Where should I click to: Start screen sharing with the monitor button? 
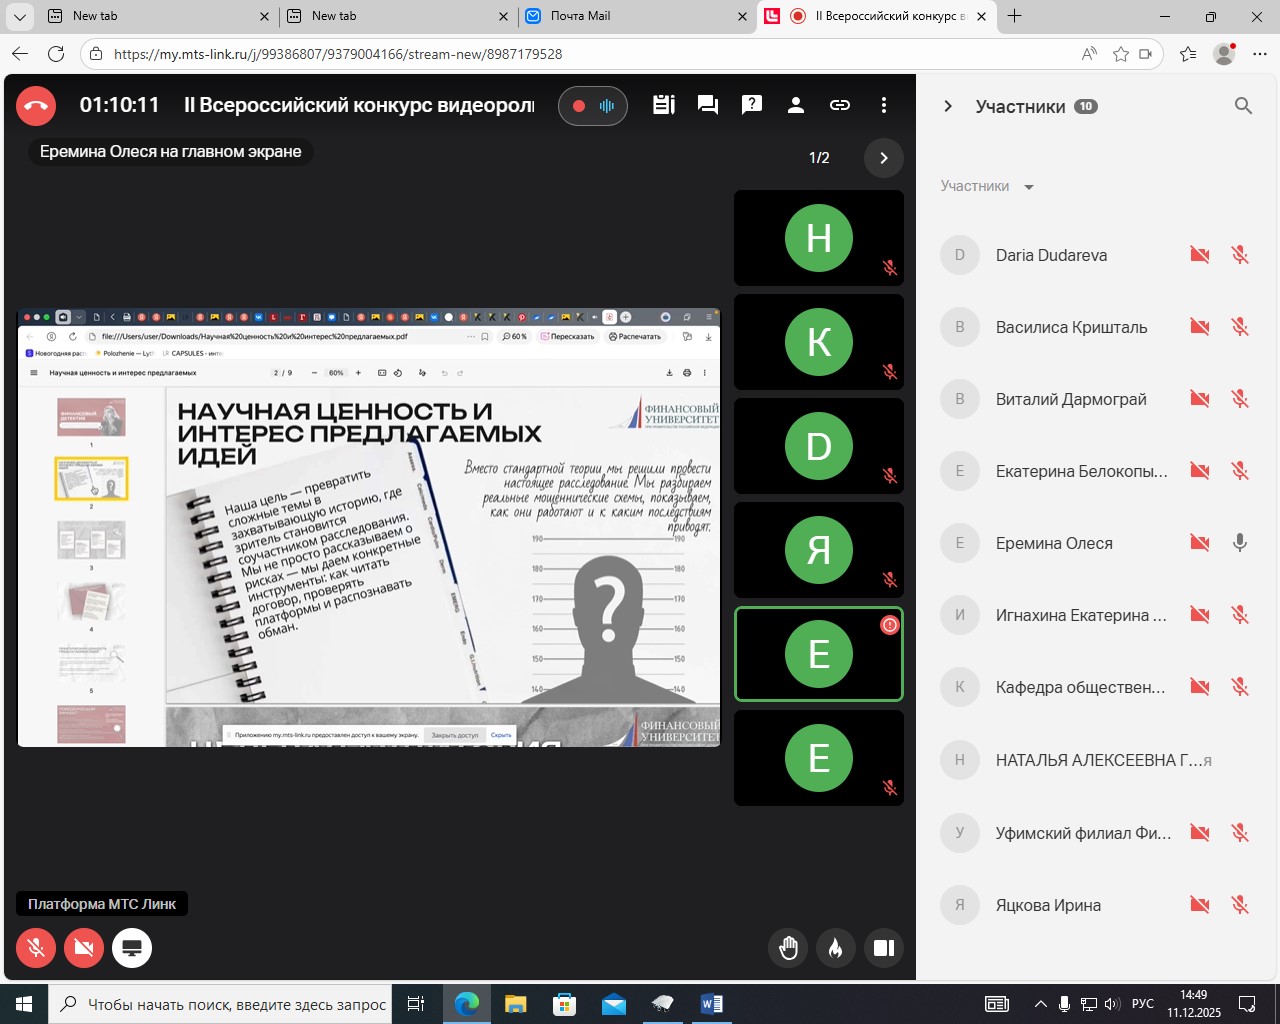click(x=132, y=948)
